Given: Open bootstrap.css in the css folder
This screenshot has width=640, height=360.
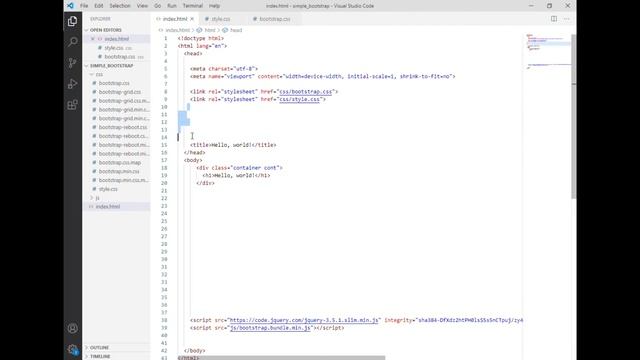Looking at the screenshot, I should pyautogui.click(x=114, y=83).
